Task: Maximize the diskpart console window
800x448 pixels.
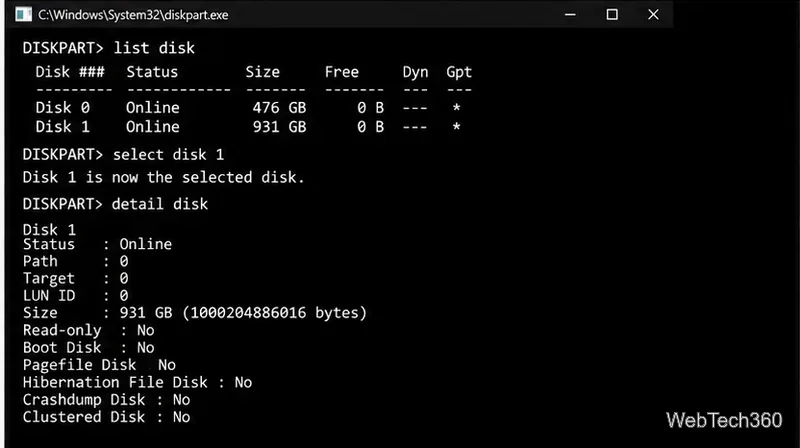Action: click(612, 14)
